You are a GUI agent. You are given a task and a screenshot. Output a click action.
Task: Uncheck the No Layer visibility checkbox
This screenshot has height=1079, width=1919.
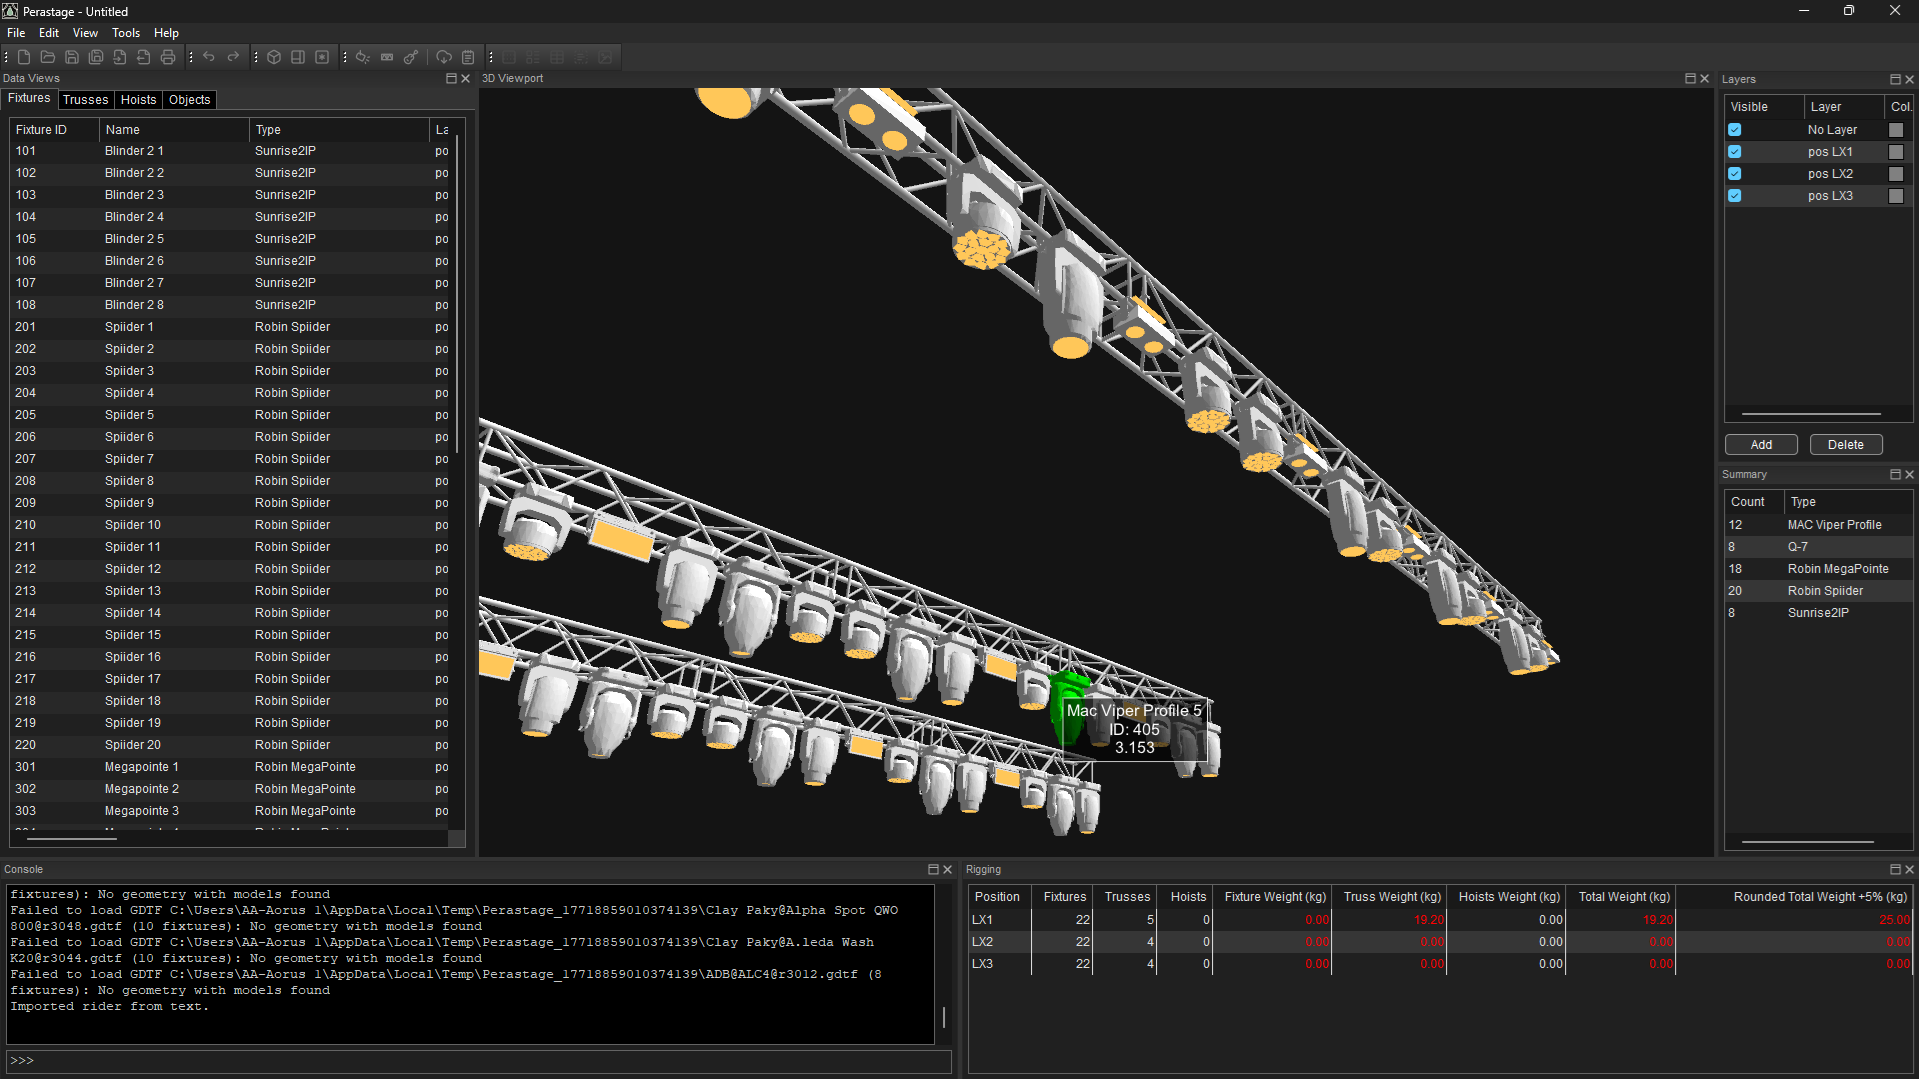click(1735, 130)
